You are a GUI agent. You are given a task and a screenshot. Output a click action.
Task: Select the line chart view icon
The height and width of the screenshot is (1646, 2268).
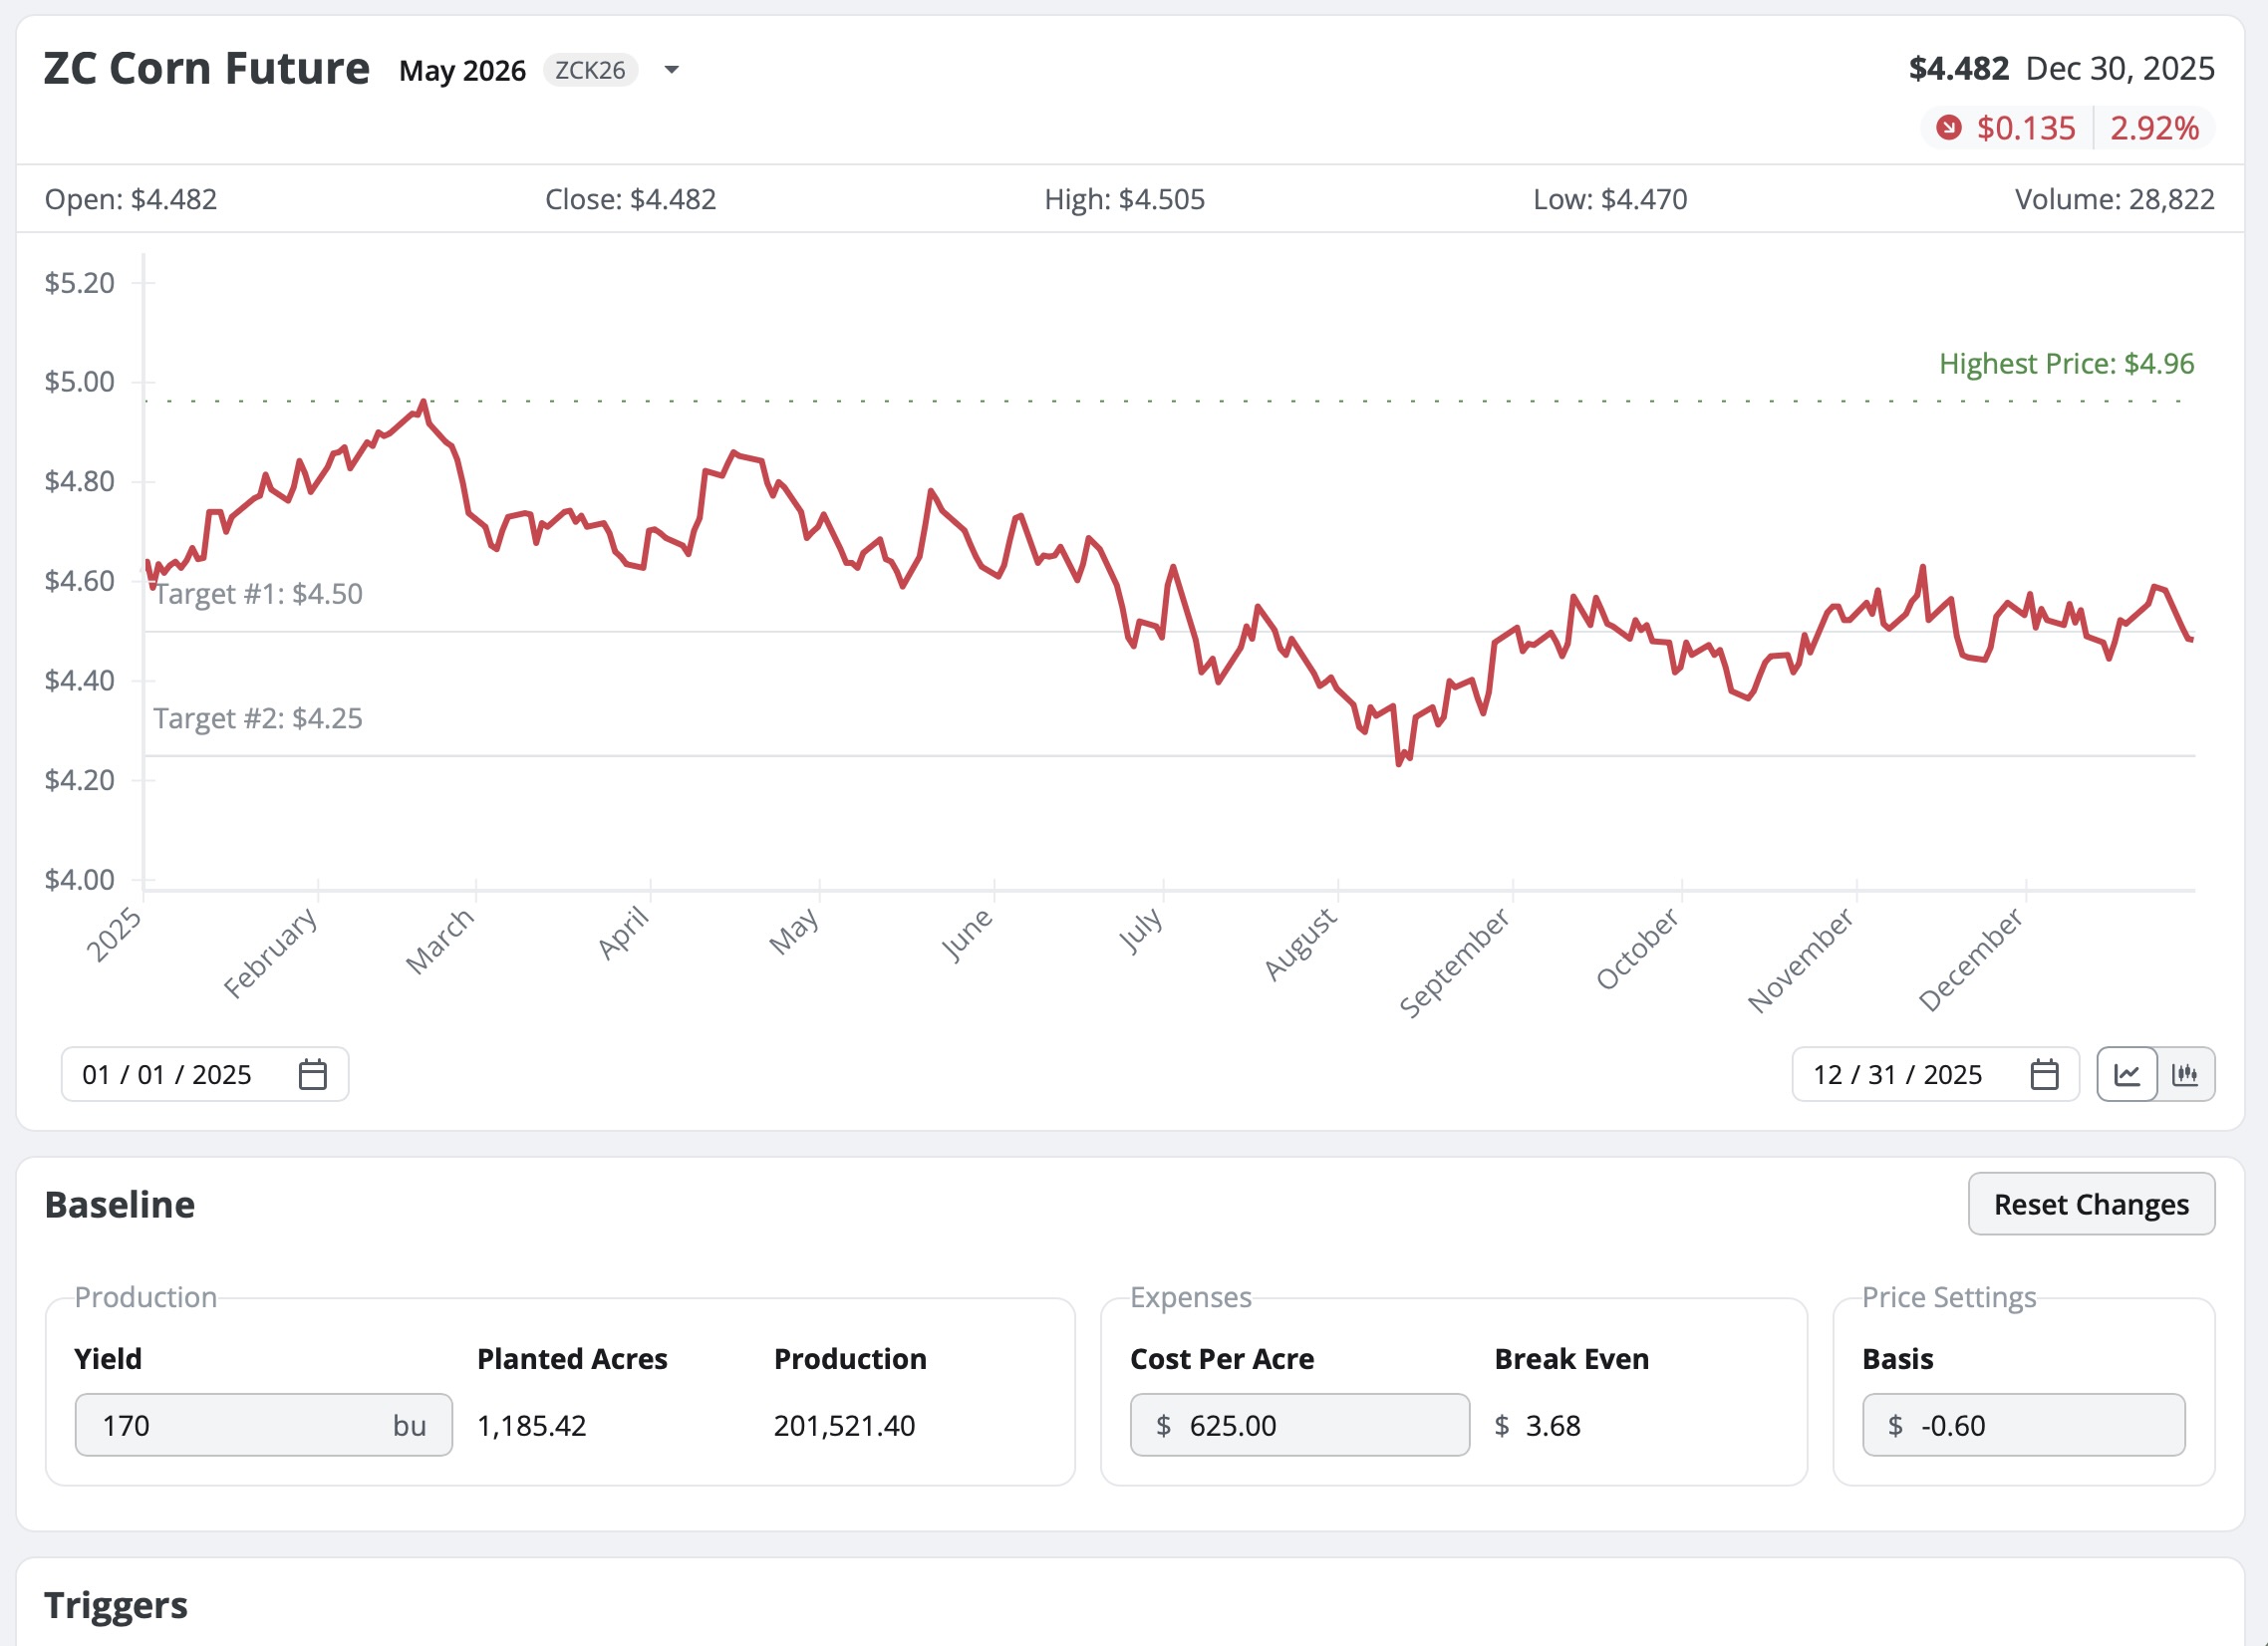point(2129,1075)
